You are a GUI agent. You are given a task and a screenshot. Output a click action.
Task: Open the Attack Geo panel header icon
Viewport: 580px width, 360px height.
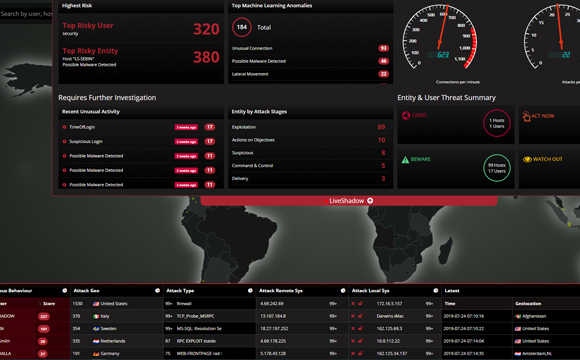(157, 290)
